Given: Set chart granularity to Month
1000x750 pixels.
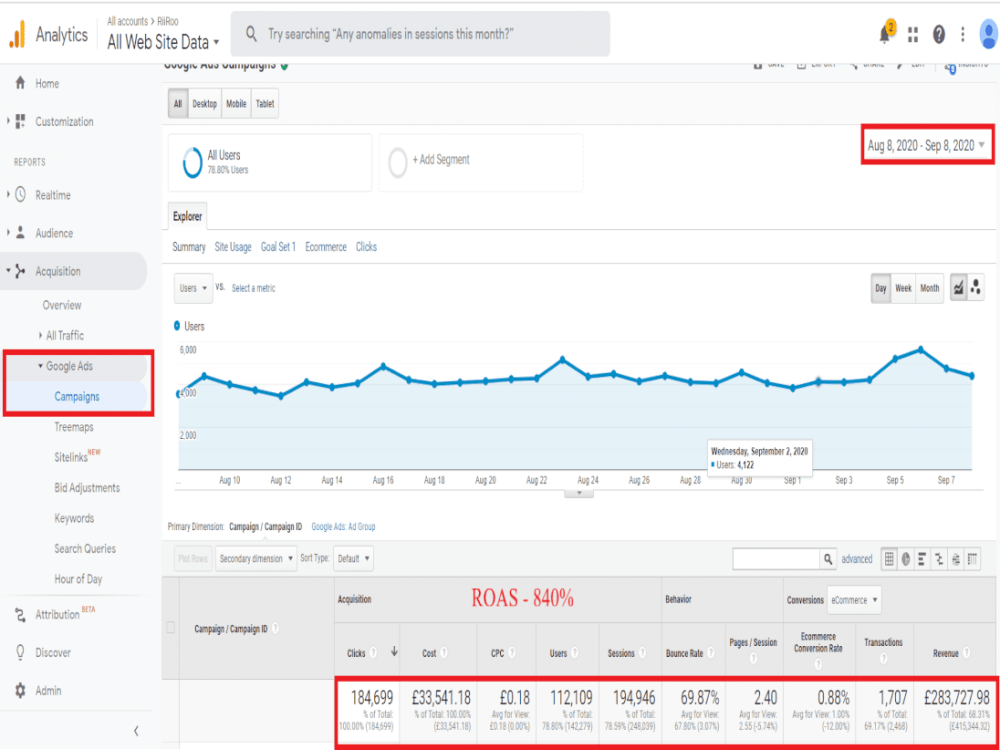Looking at the screenshot, I should point(929,288).
